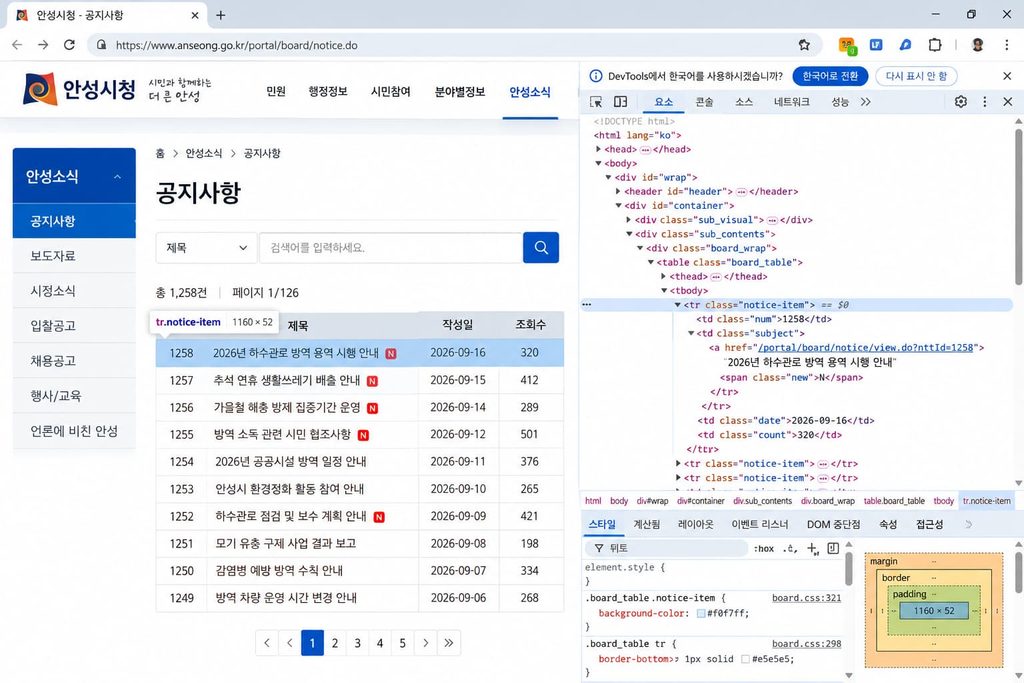Expand the div.sub_visual node

(x=629, y=220)
